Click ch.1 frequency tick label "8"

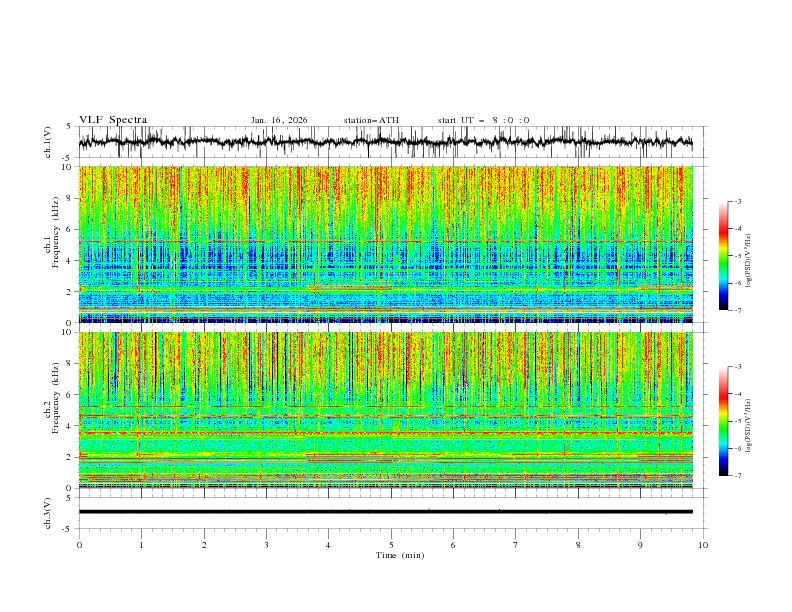[71, 198]
